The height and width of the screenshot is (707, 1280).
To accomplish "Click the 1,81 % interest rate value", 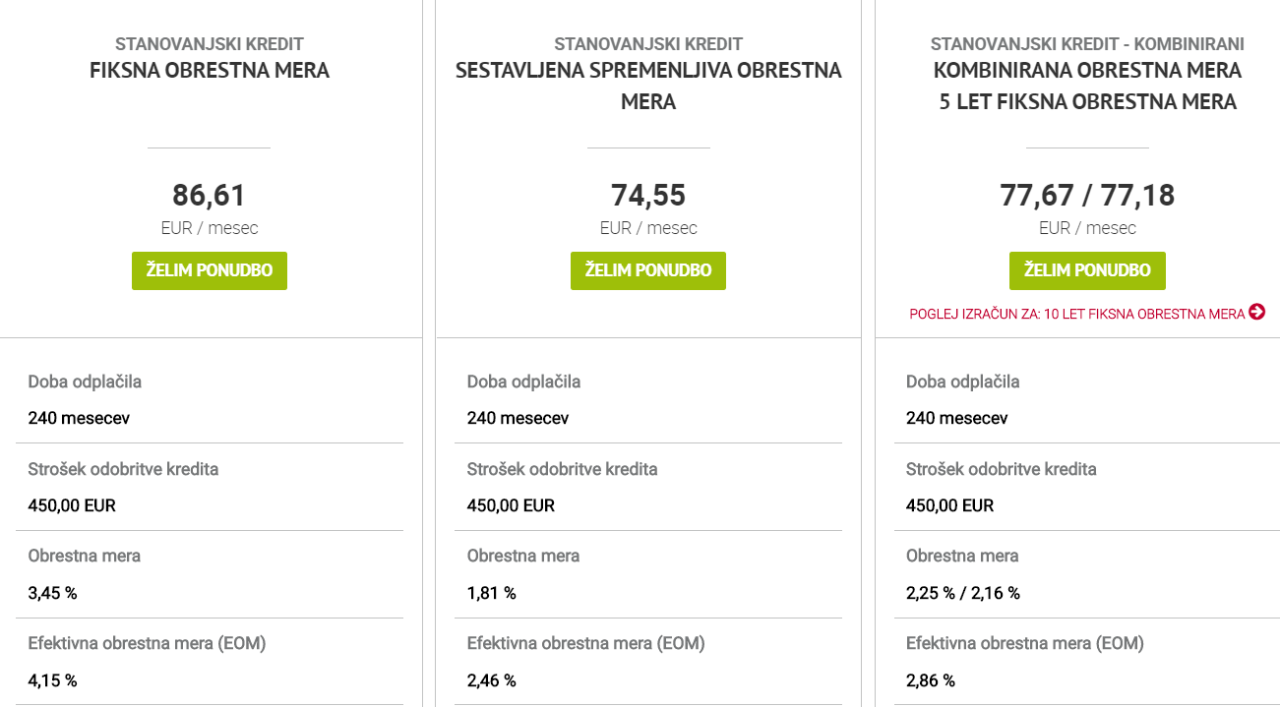I will point(492,593).
